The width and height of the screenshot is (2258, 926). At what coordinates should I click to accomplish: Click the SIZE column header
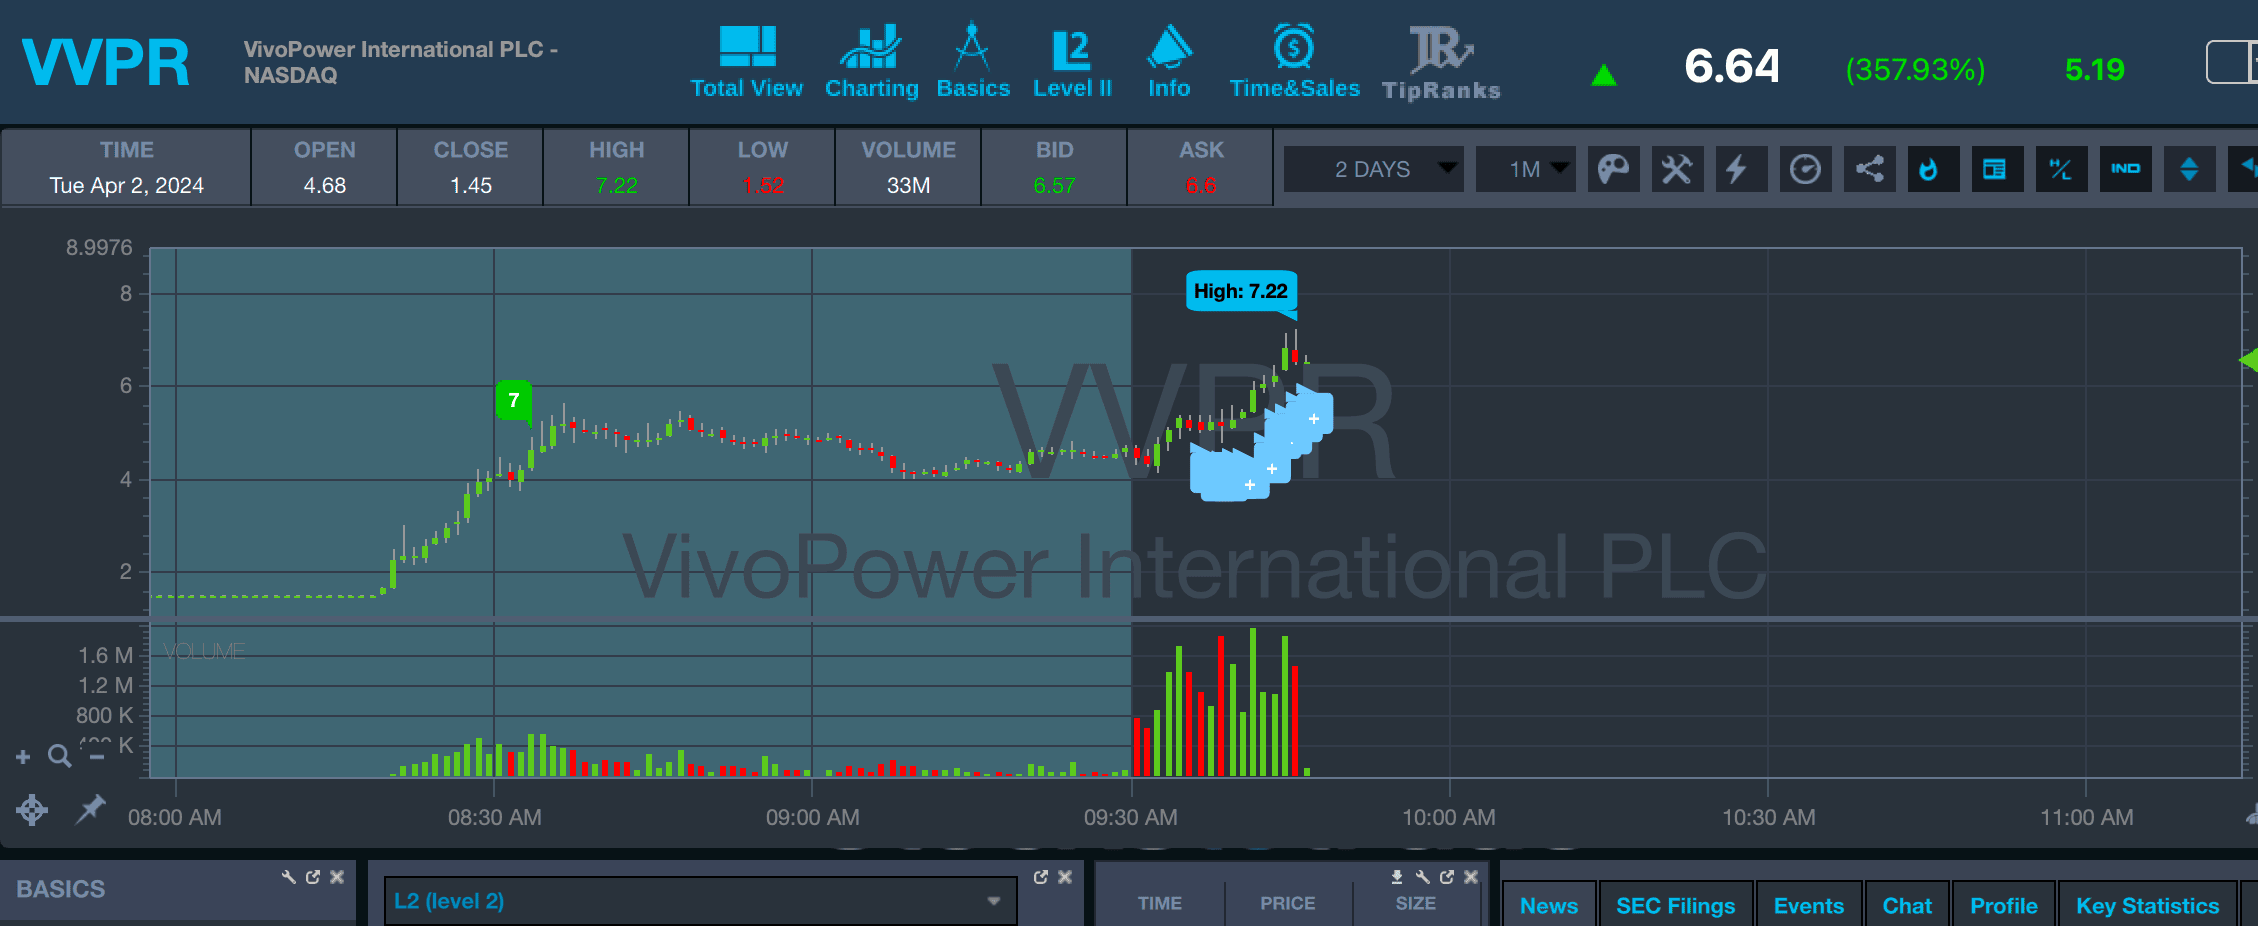[x=1415, y=903]
